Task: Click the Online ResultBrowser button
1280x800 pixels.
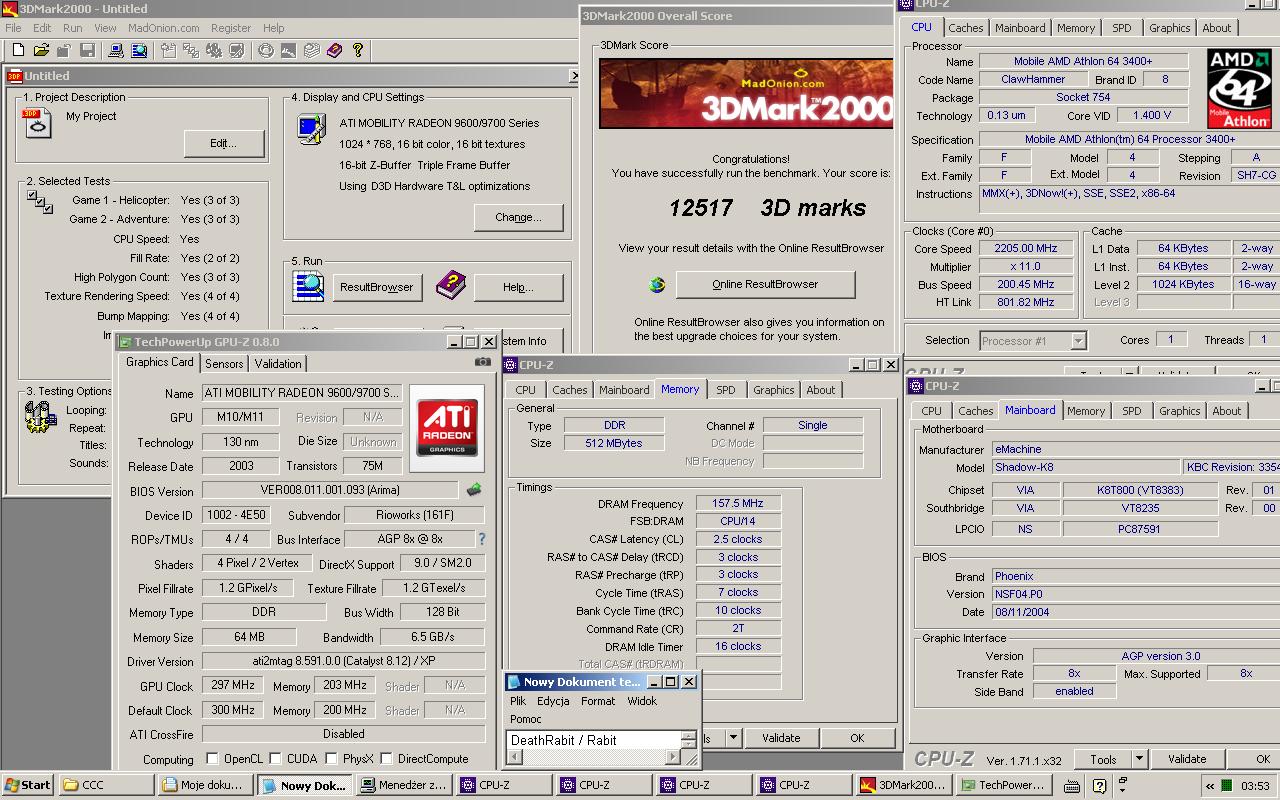Action: click(x=765, y=284)
